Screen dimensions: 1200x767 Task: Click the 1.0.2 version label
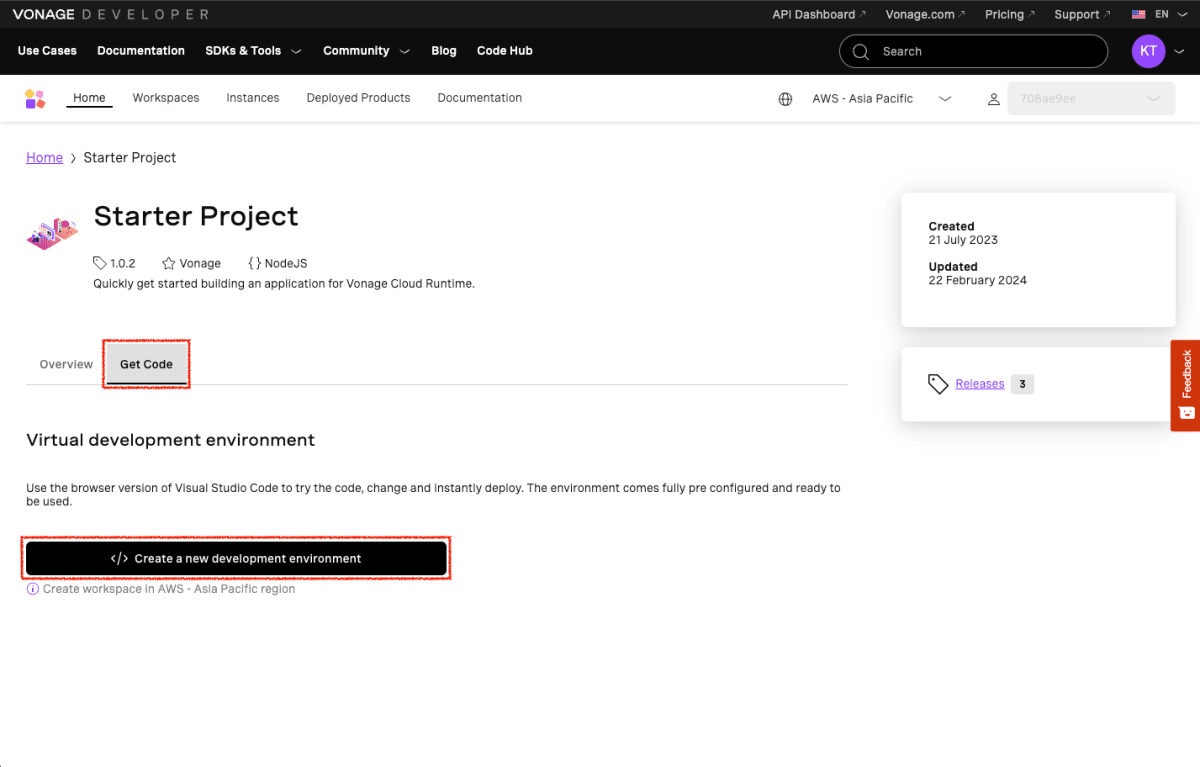pyautogui.click(x=123, y=263)
